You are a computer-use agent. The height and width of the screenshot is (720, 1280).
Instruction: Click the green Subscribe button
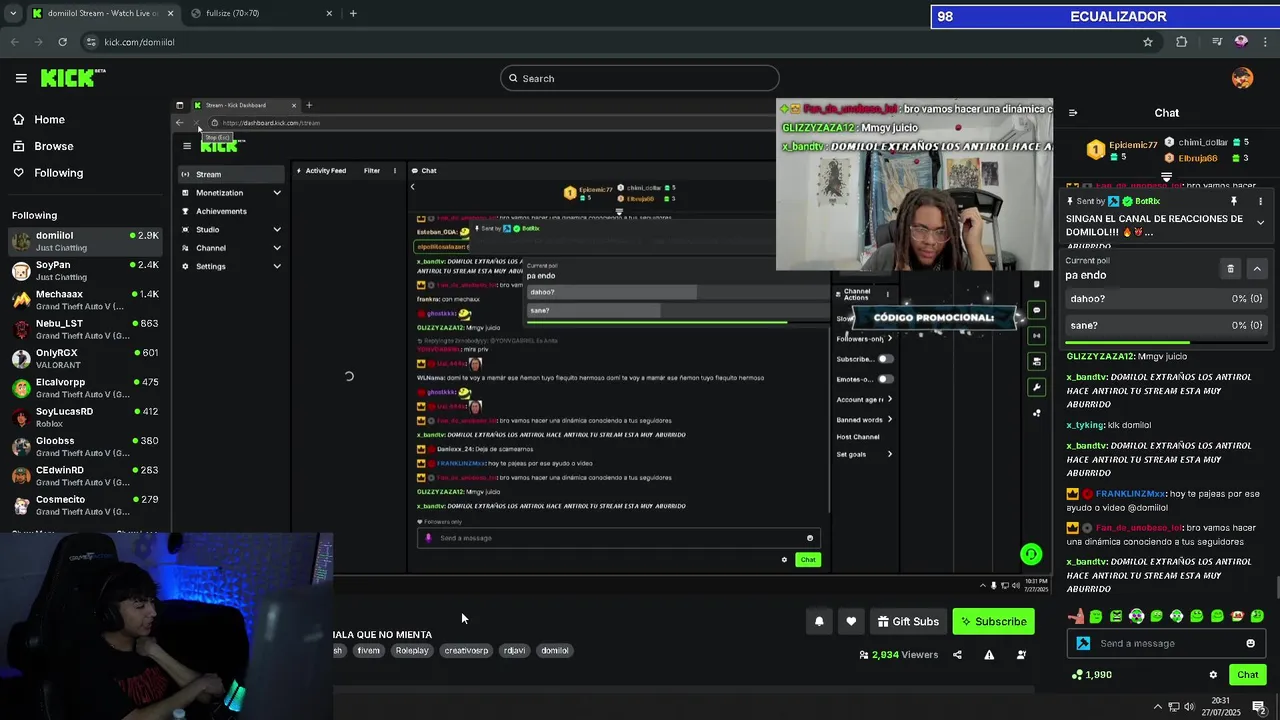coord(993,621)
